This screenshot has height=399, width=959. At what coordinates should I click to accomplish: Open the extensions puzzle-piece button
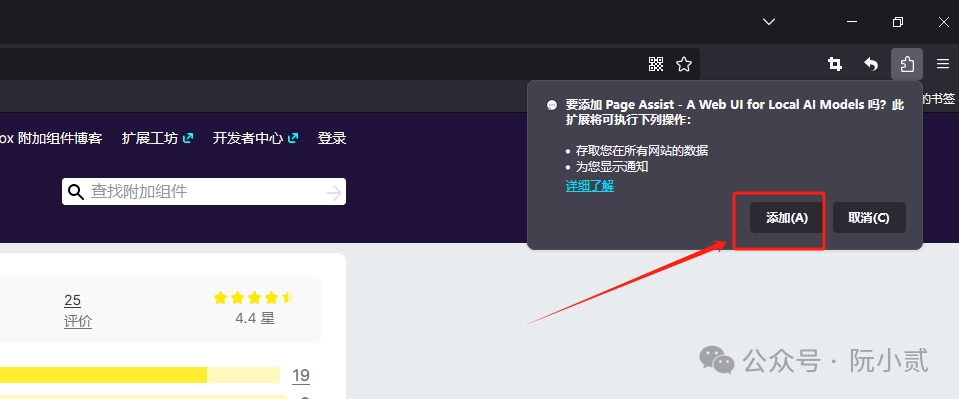pyautogui.click(x=907, y=64)
